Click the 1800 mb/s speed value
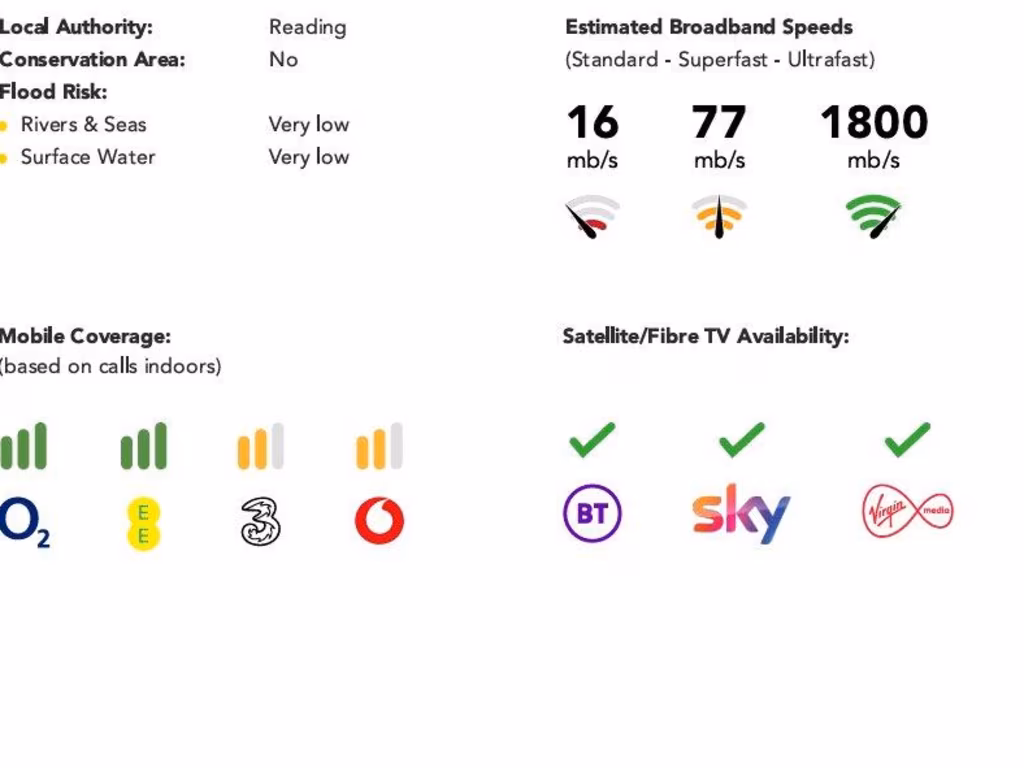This screenshot has width=1024, height=768. [873, 123]
